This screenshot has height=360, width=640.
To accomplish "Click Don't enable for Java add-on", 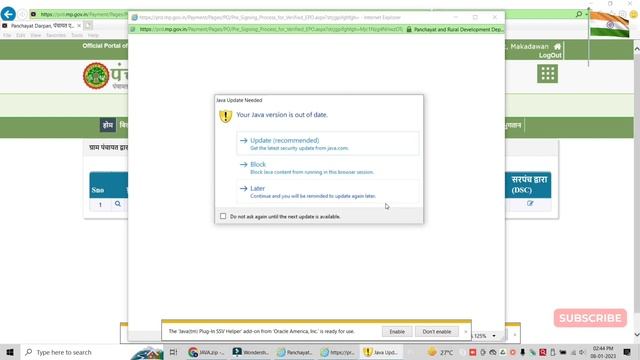I will tap(437, 331).
